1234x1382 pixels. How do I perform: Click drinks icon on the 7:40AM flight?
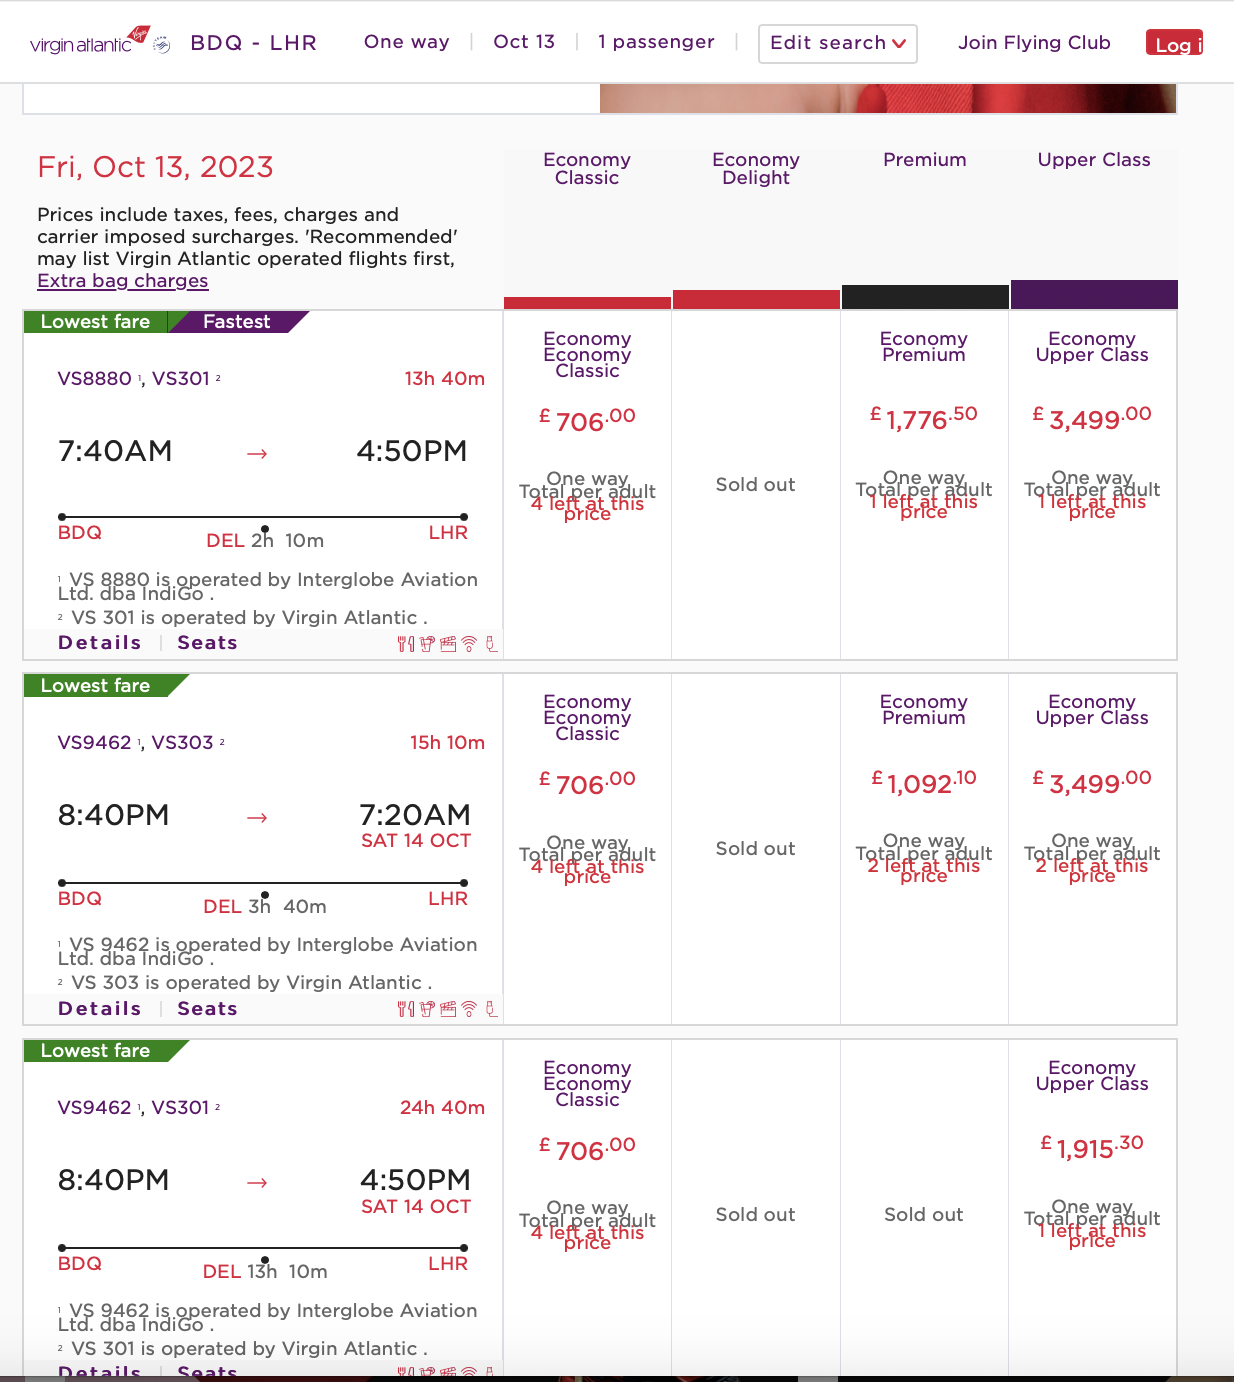click(x=427, y=644)
